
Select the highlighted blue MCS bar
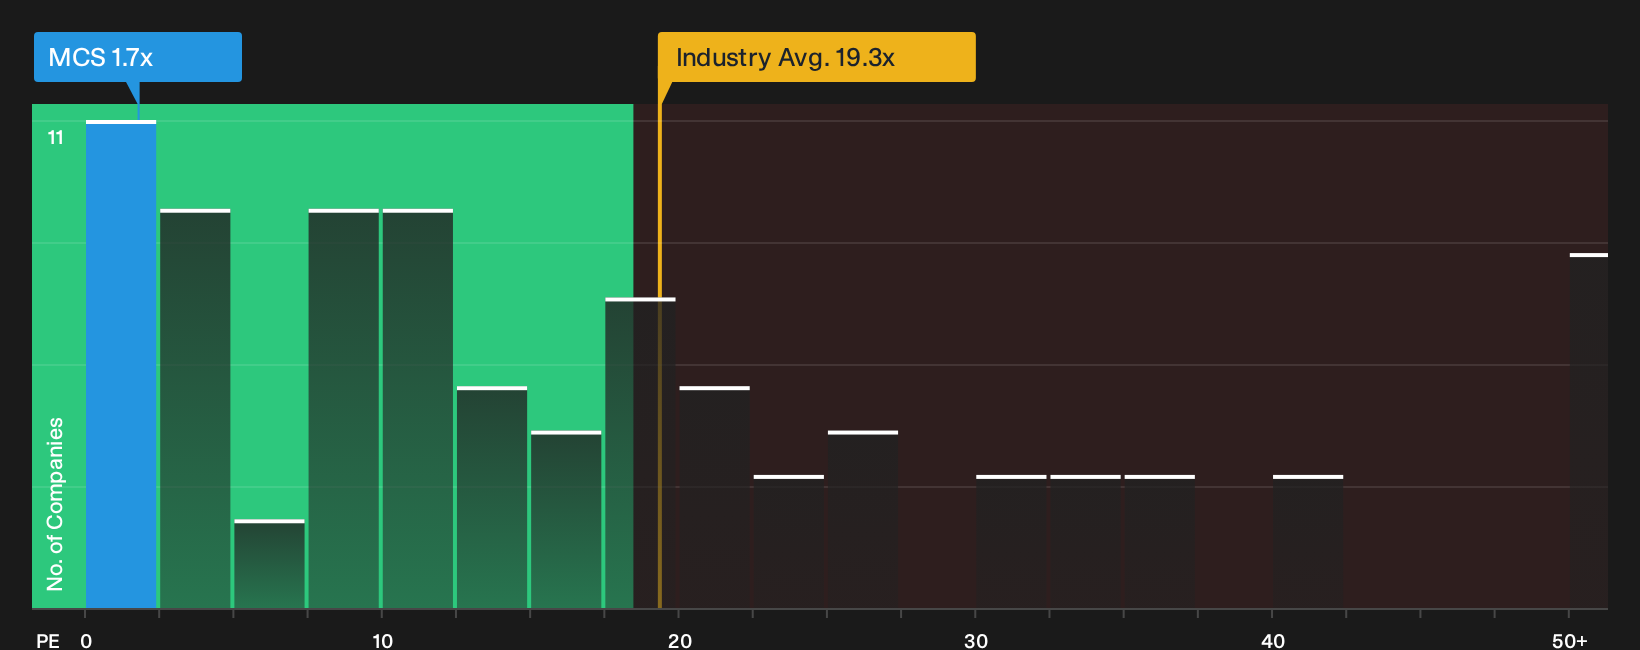(x=121, y=365)
